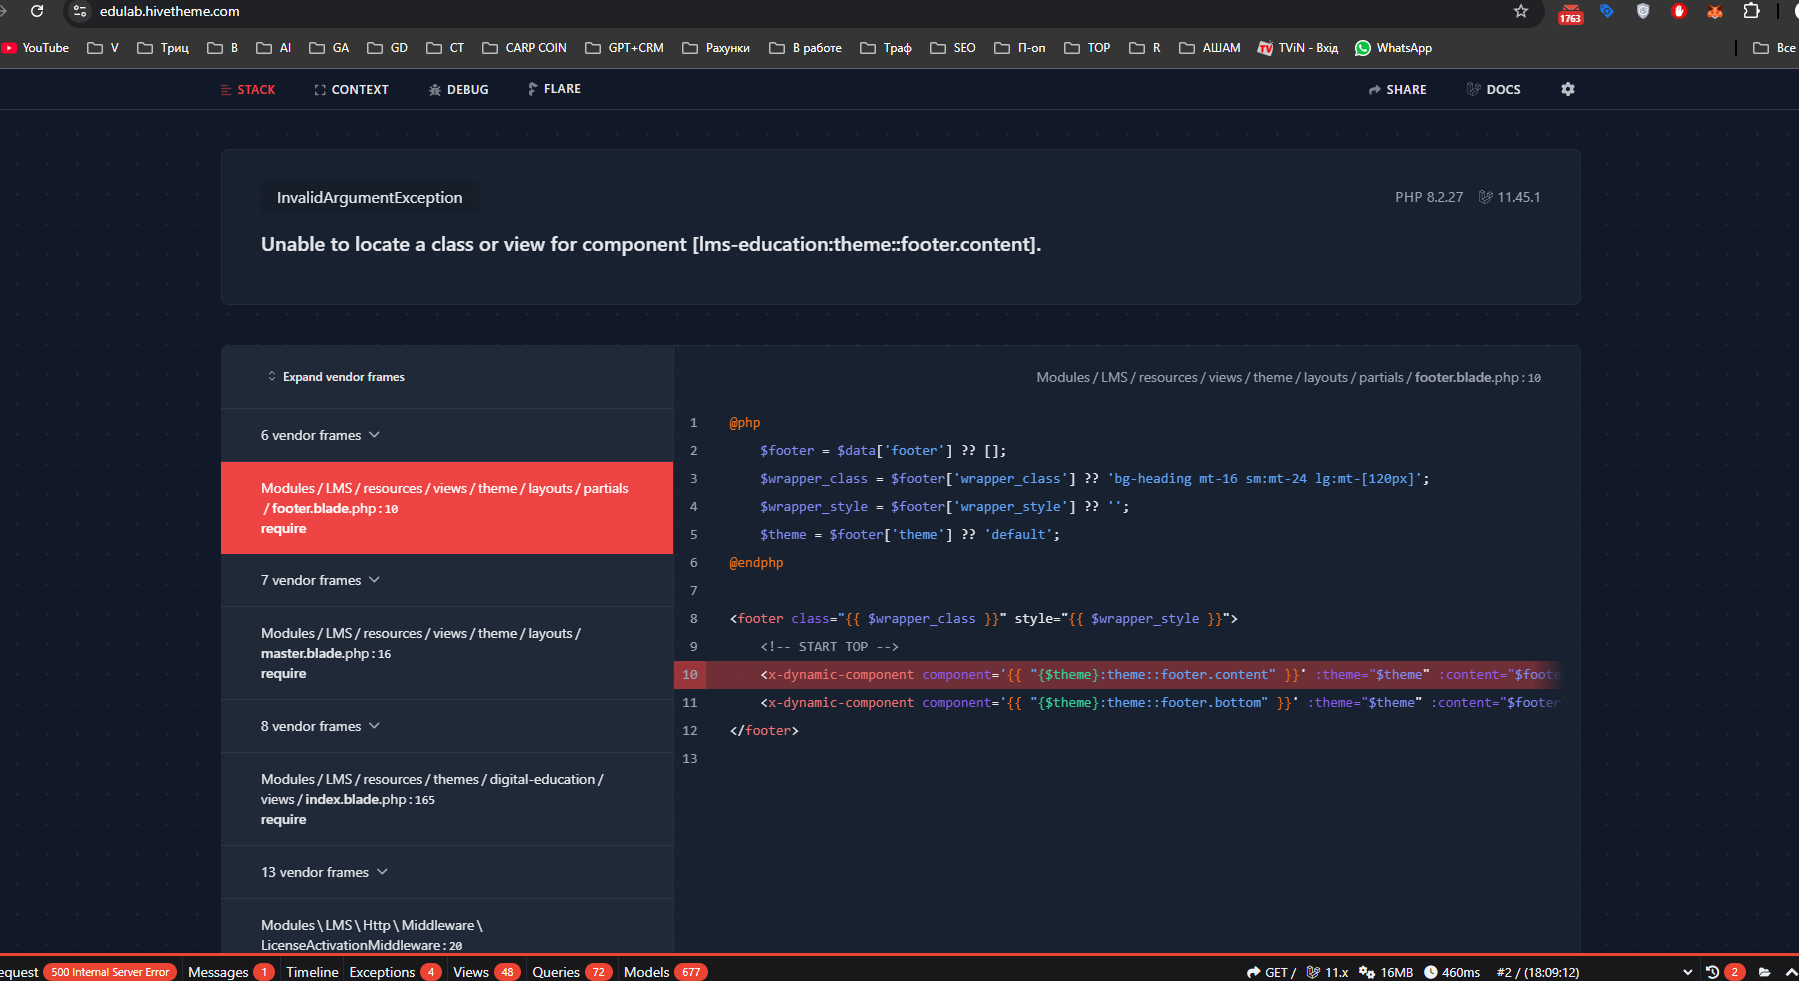
Task: Open the АШАМ bookmarks folder
Action: (1209, 48)
